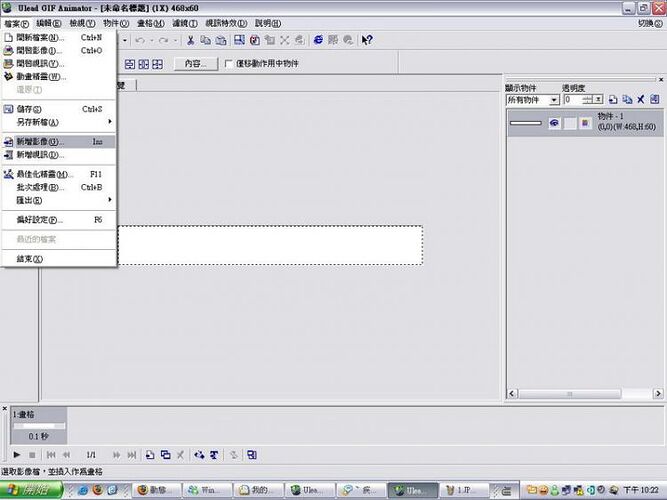Screen dimensions: 667x500
Task: Select 新增視訊 (Add video) menu entry
Action: (59, 155)
